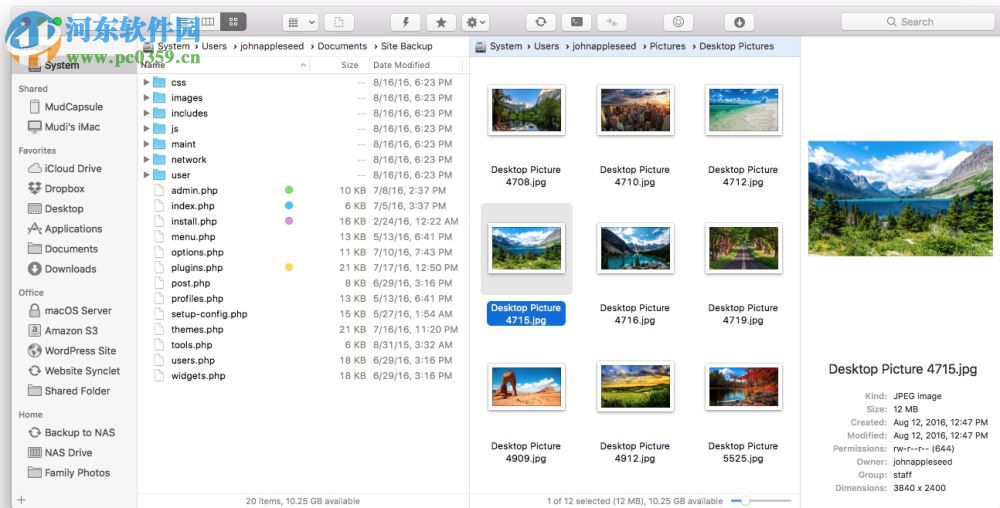Viewport: 1000px width, 508px height.
Task: Adjust the icon size slider
Action: click(761, 501)
